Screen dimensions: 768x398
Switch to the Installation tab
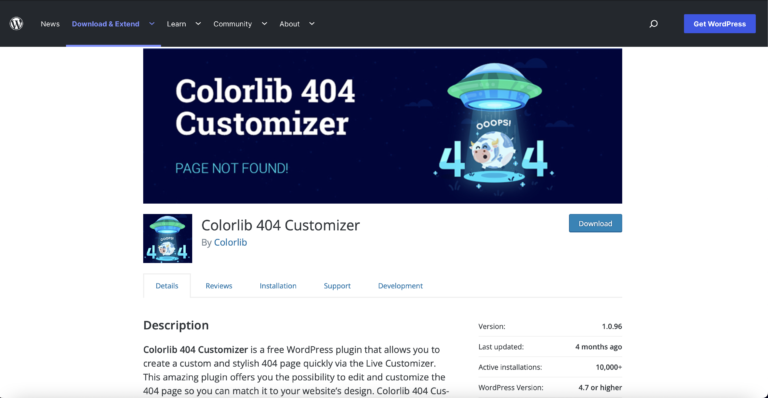point(278,285)
